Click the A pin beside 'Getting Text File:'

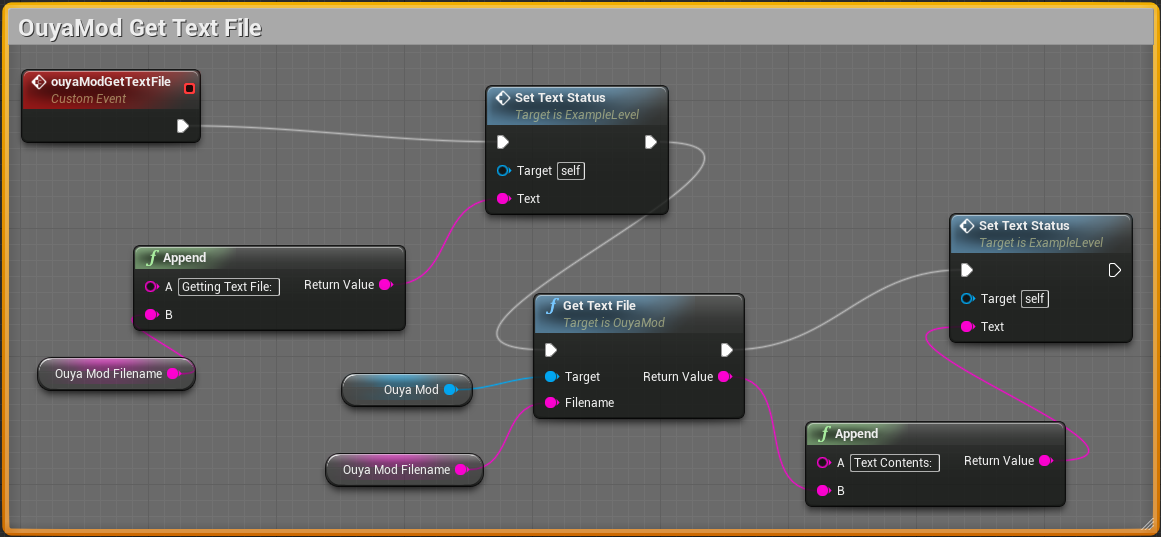coord(151,287)
